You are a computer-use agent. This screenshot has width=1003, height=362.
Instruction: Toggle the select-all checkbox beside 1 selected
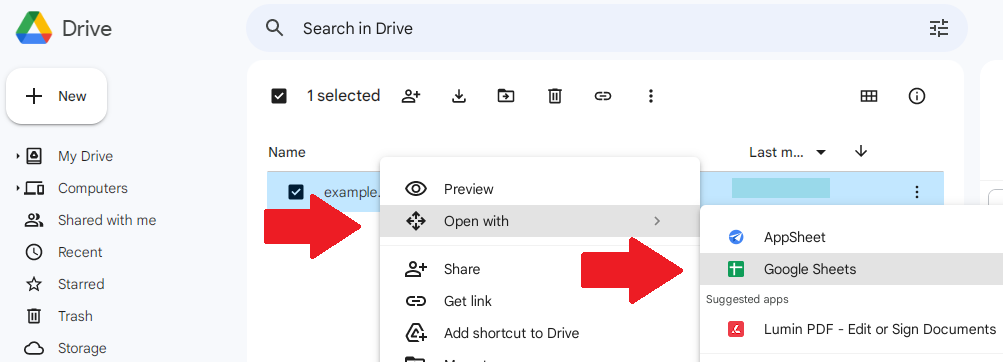[x=279, y=96]
